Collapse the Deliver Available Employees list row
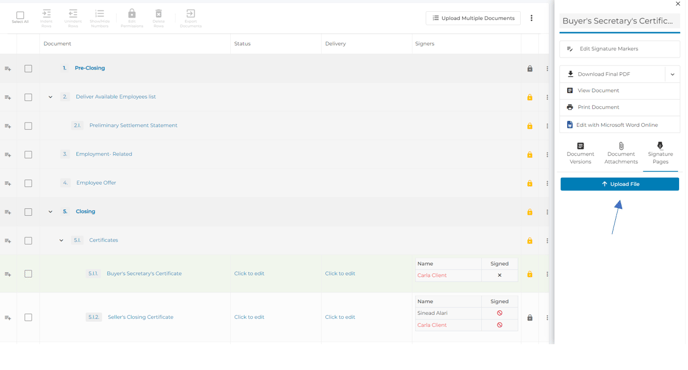The height and width of the screenshot is (370, 688). 50,97
